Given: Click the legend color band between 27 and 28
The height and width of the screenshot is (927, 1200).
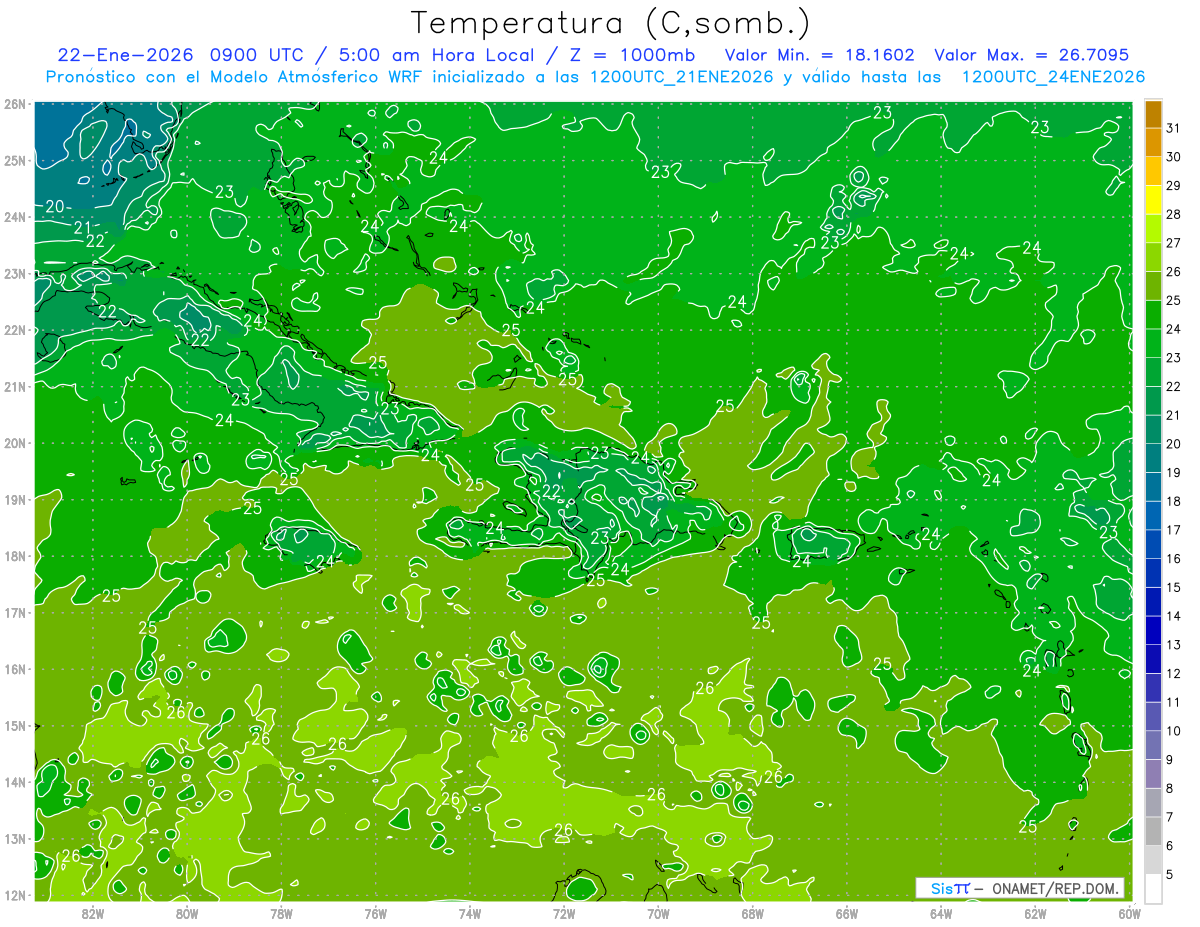Looking at the screenshot, I should click(x=1153, y=229).
